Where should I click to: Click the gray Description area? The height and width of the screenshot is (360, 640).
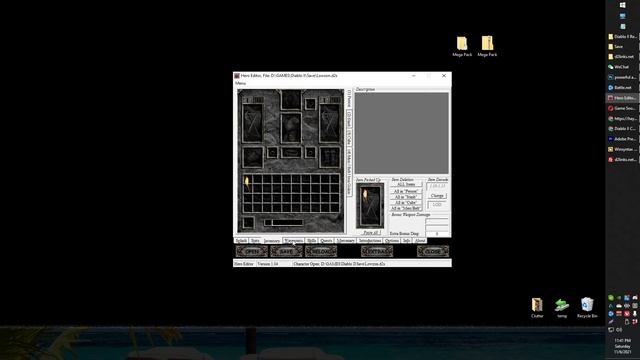(x=402, y=133)
